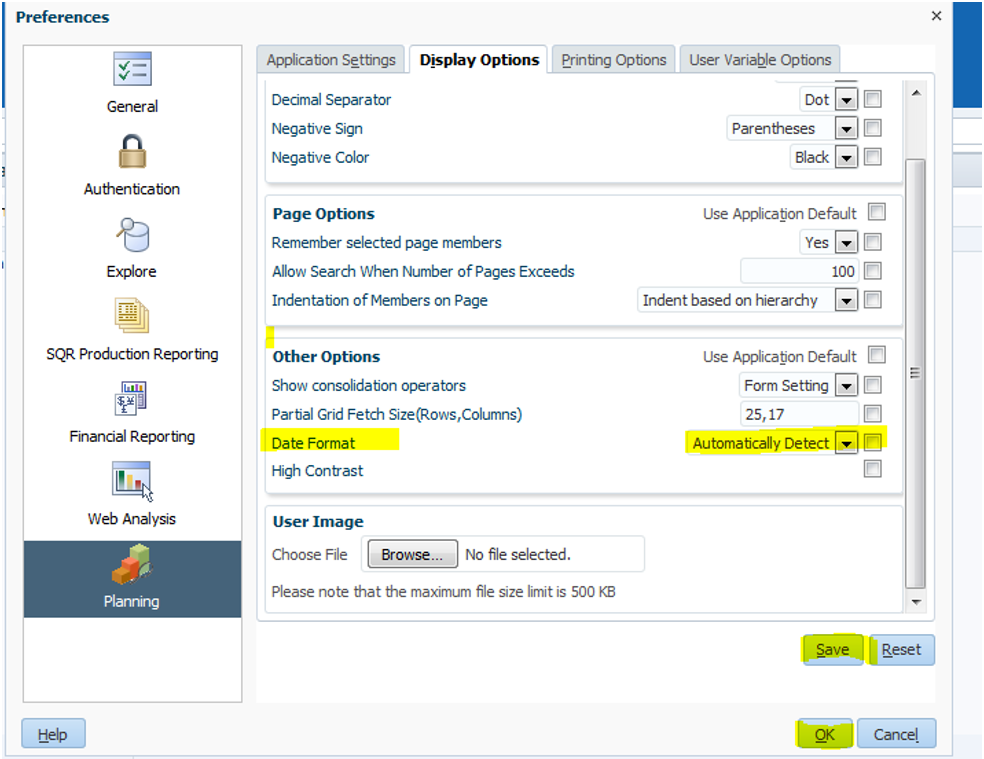Click the Explore magnifier icon

pyautogui.click(x=132, y=236)
